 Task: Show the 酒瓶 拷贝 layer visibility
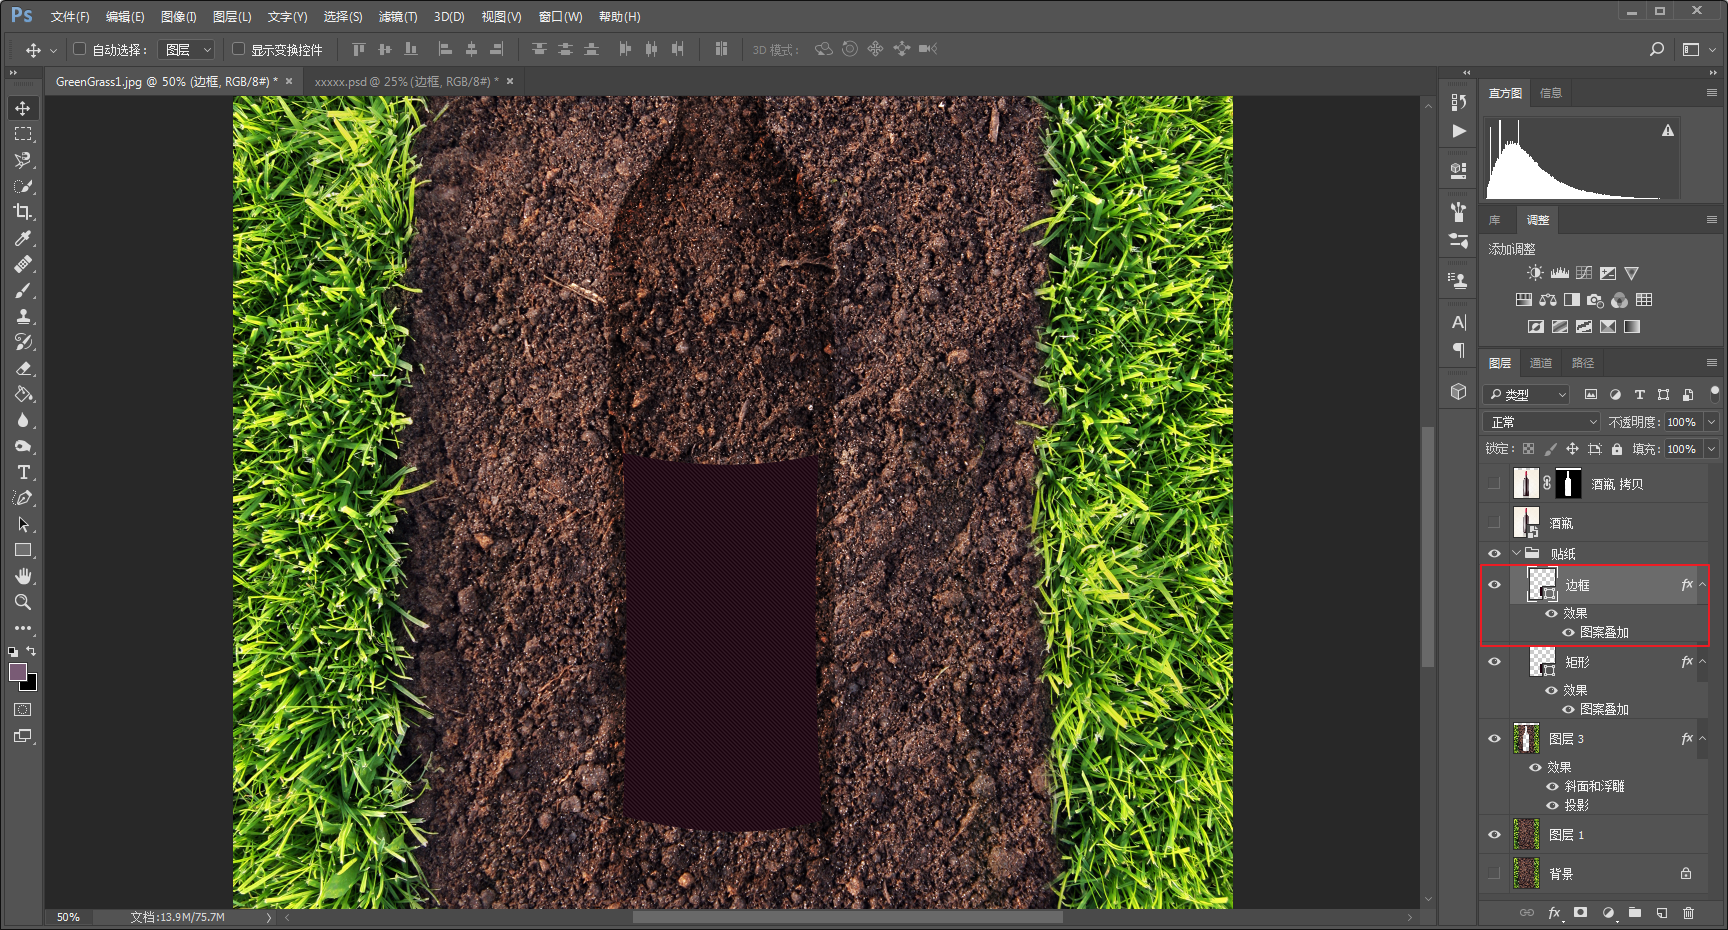(x=1494, y=484)
